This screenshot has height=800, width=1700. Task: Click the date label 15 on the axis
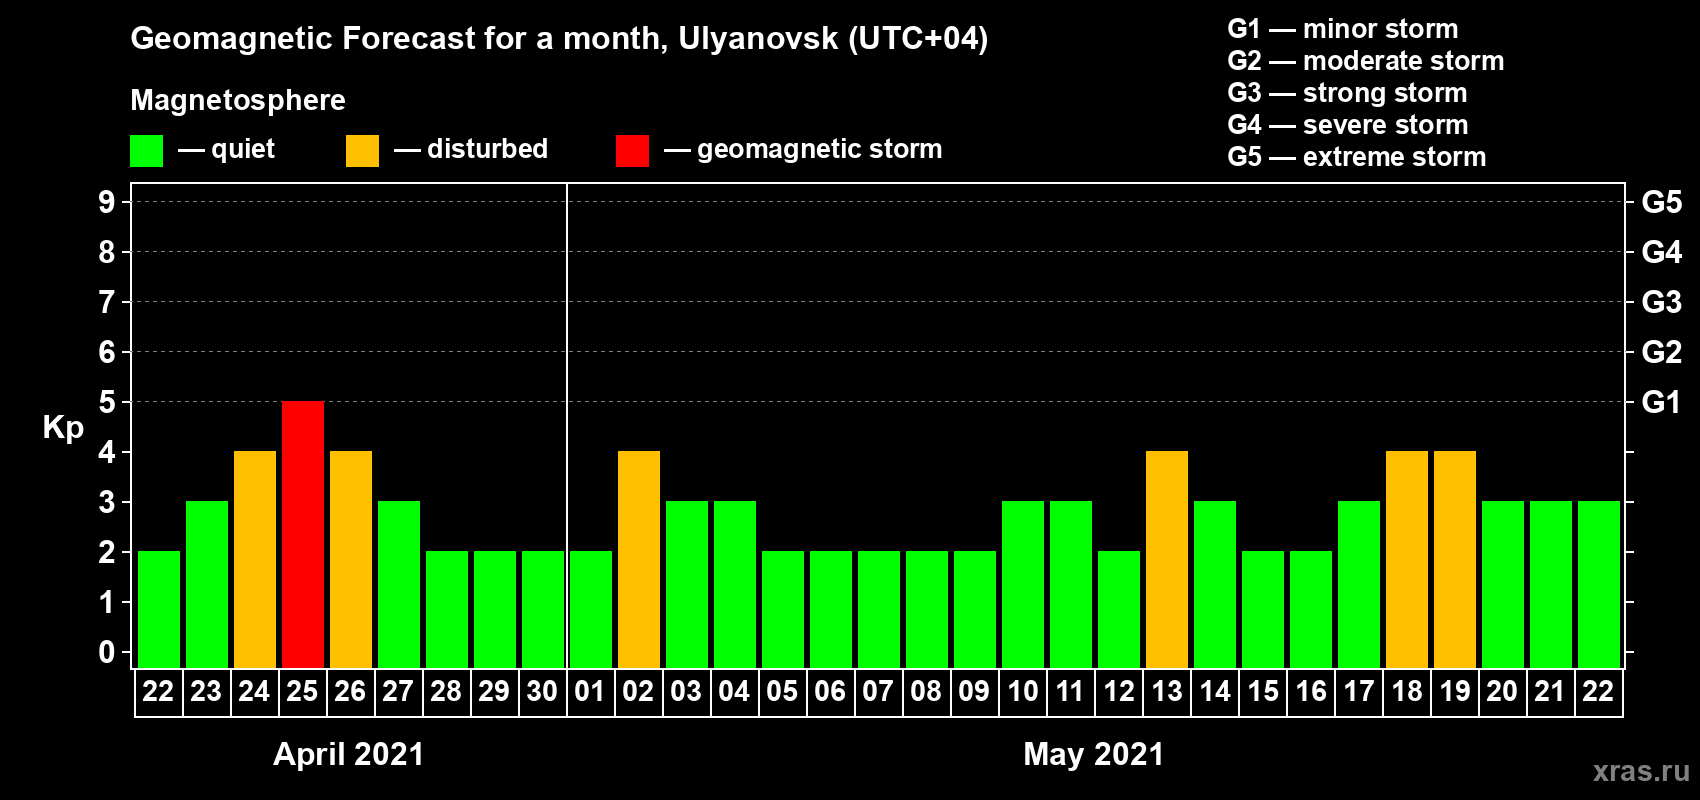coord(1263,692)
